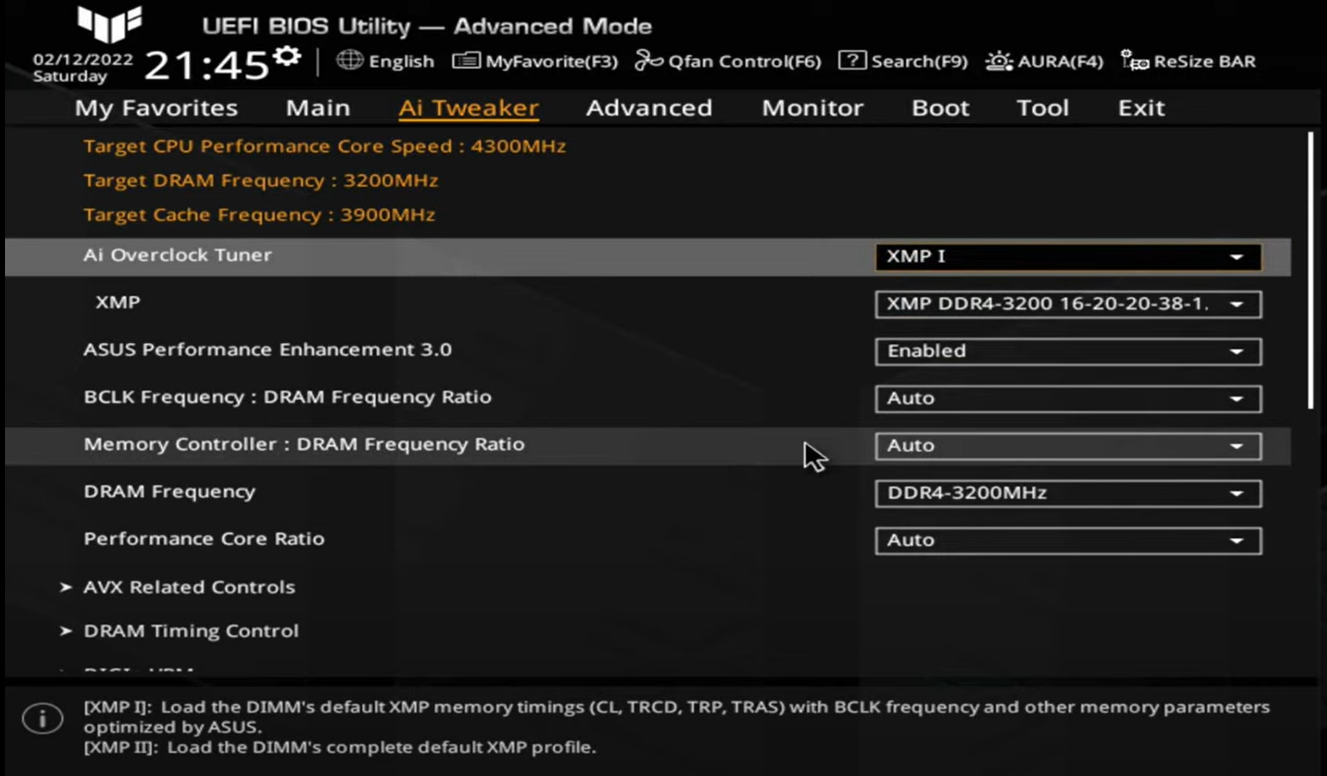The height and width of the screenshot is (776, 1327).
Task: Click the ASUS TUF logo
Action: (x=110, y=23)
